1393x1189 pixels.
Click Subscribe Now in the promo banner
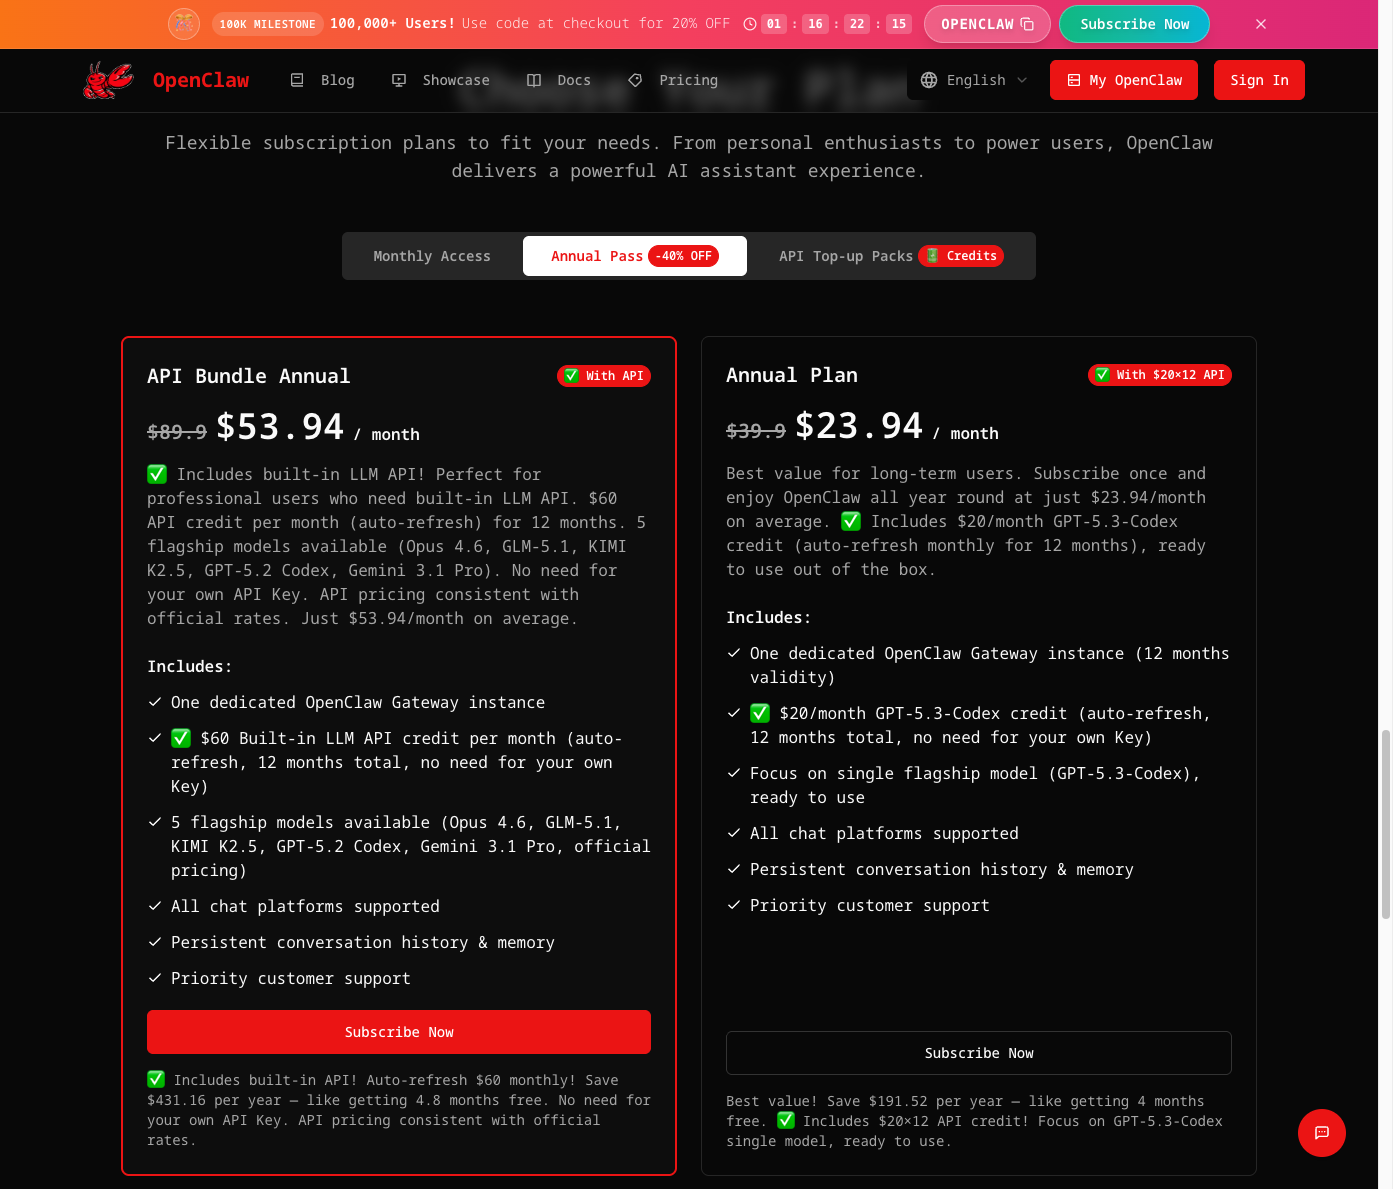click(1134, 24)
